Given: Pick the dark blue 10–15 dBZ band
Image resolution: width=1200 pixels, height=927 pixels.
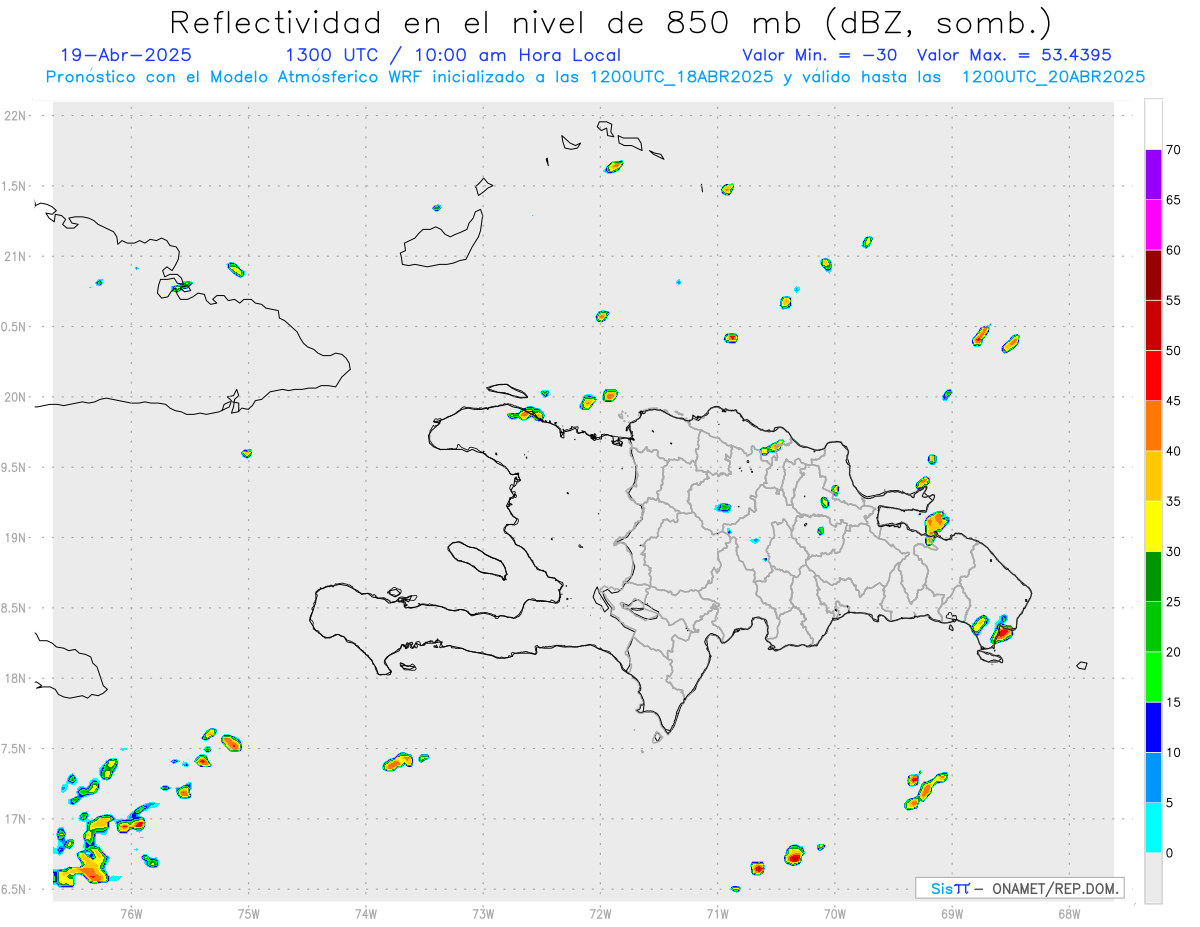Looking at the screenshot, I should (1153, 727).
